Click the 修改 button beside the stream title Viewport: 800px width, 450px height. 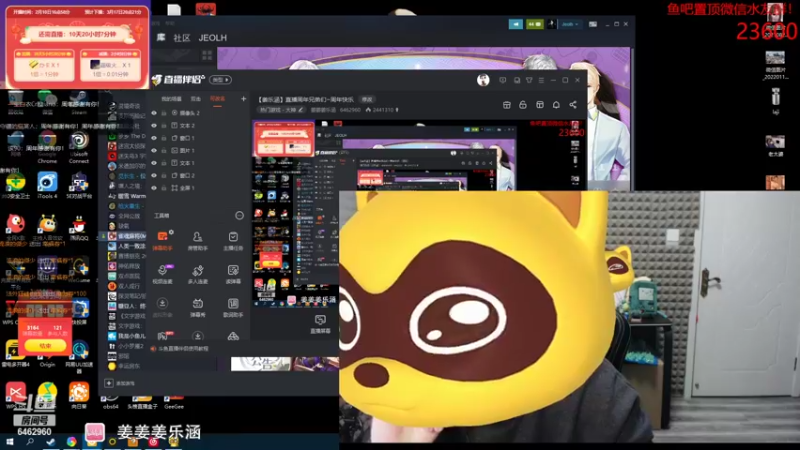(x=367, y=99)
